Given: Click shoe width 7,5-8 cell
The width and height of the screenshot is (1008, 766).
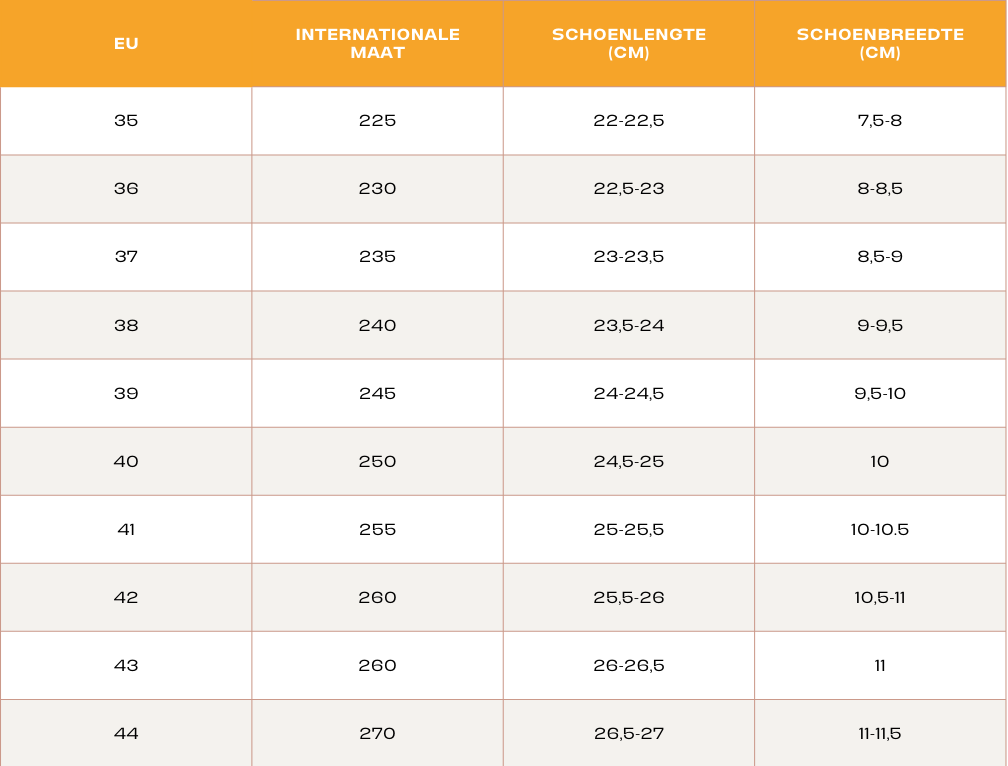Looking at the screenshot, I should pyautogui.click(x=880, y=121).
